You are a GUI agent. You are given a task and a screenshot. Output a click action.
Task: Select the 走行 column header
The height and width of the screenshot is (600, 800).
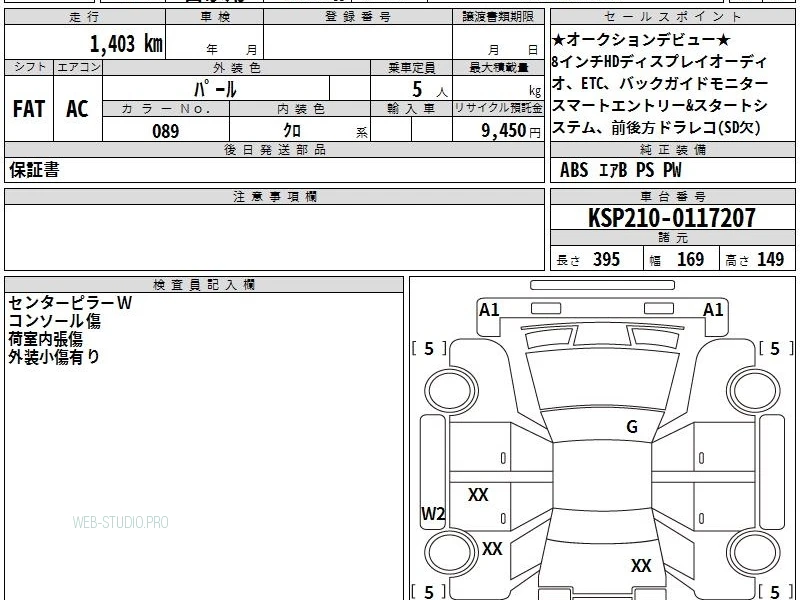pyautogui.click(x=85, y=17)
